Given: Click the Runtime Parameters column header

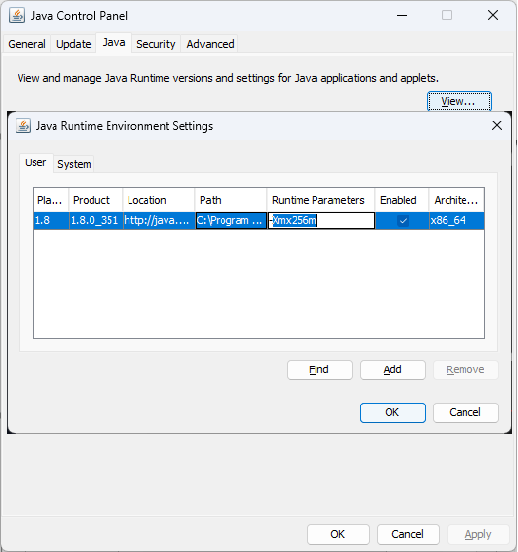Looking at the screenshot, I should (320, 200).
